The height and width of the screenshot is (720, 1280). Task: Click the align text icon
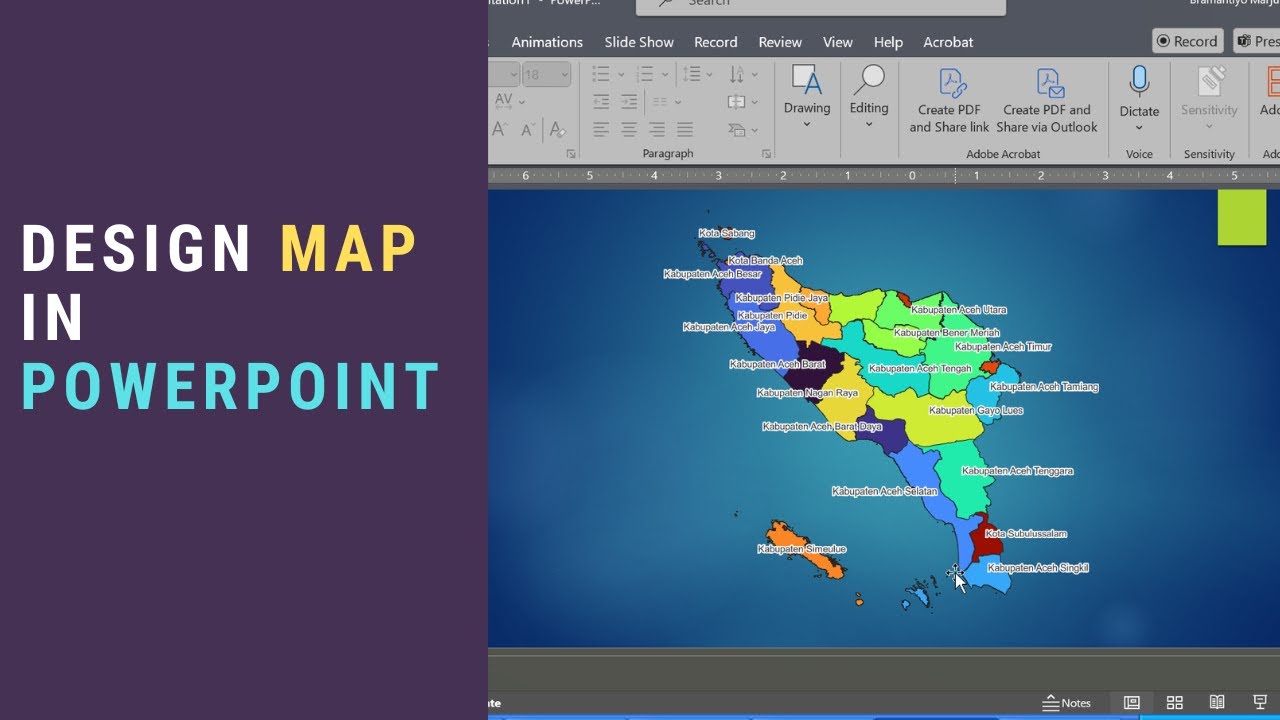(x=737, y=102)
